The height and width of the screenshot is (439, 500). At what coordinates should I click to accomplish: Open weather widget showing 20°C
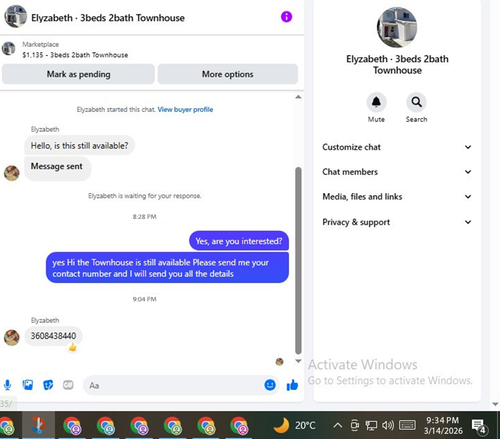(294, 425)
